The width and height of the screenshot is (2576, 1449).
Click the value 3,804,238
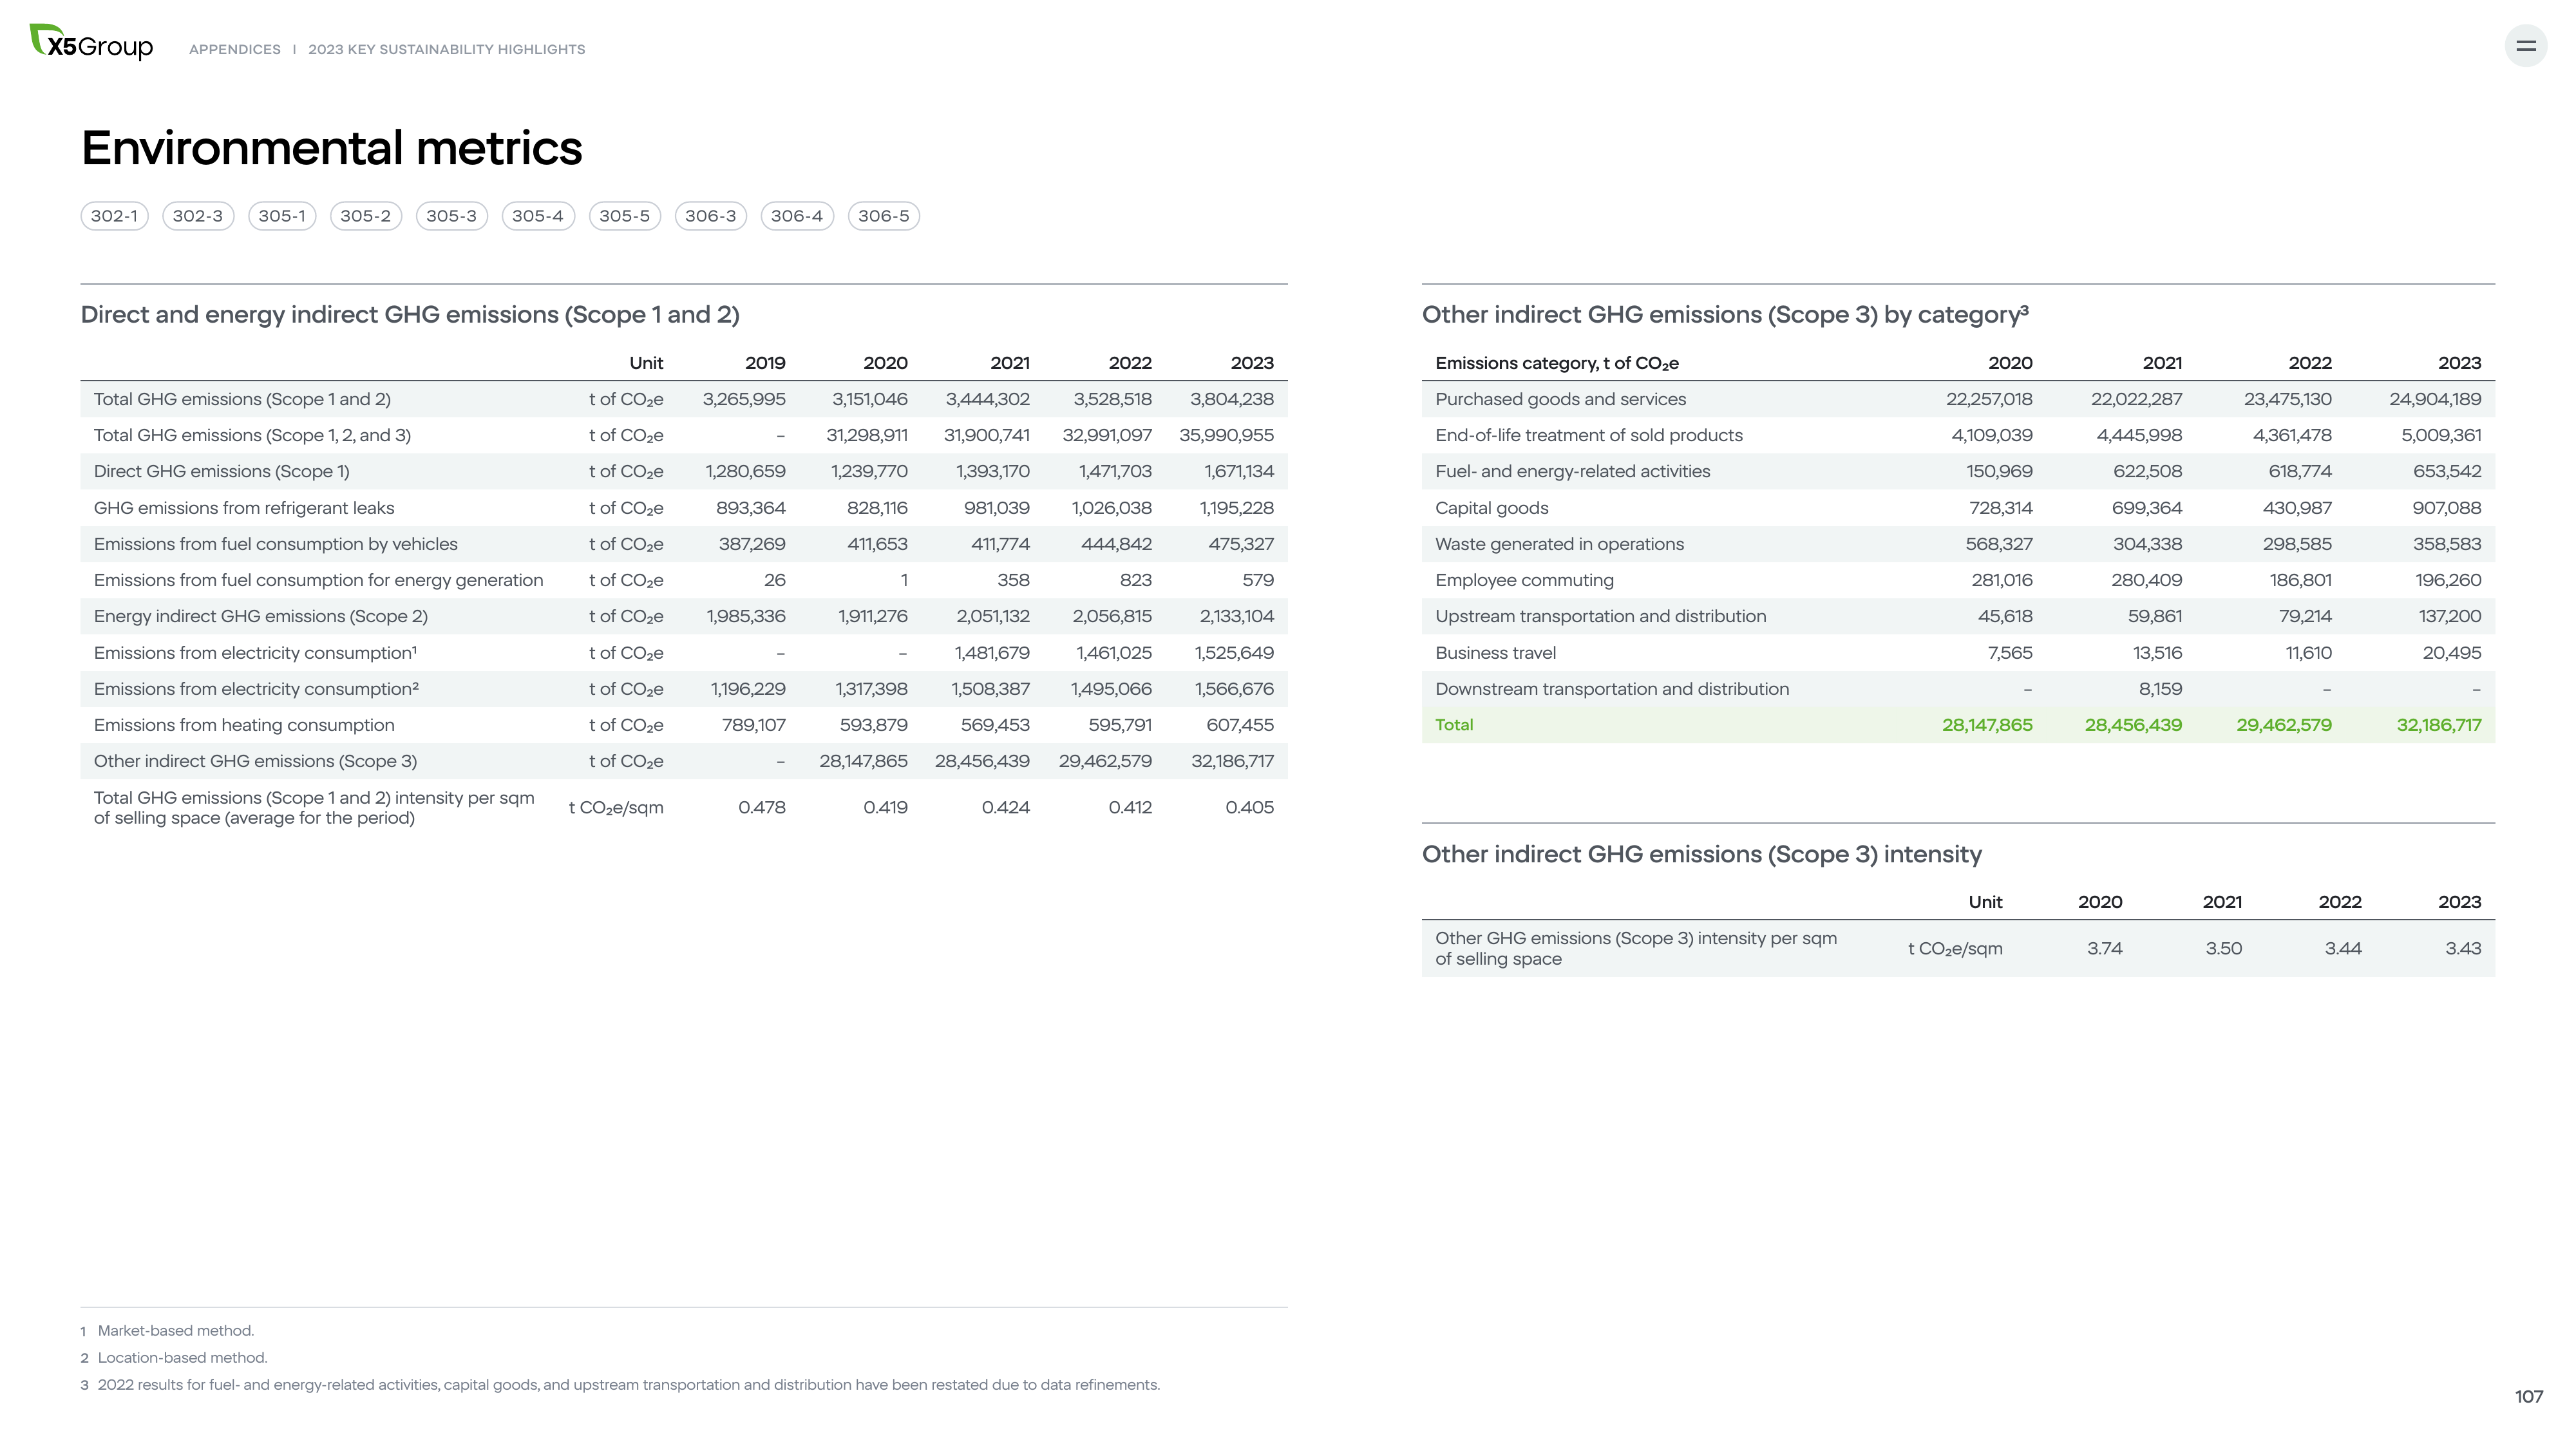click(1232, 399)
